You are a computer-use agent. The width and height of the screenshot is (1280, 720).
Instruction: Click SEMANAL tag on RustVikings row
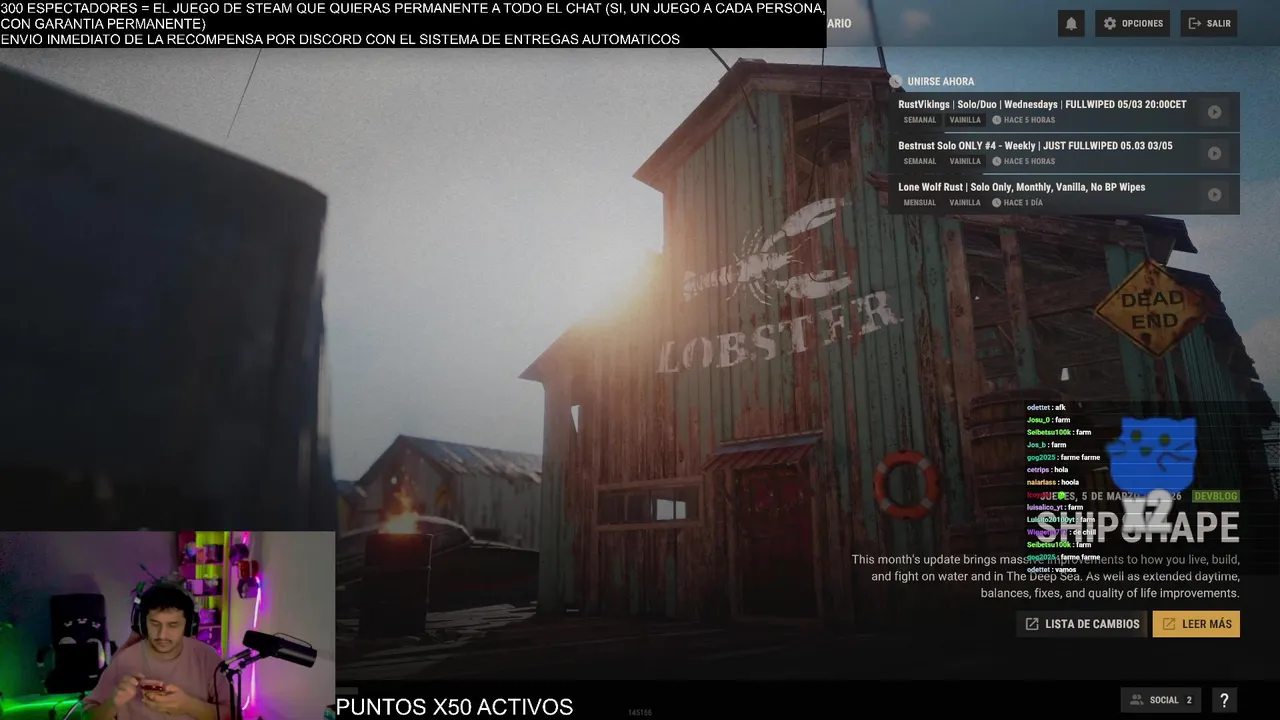coord(920,120)
